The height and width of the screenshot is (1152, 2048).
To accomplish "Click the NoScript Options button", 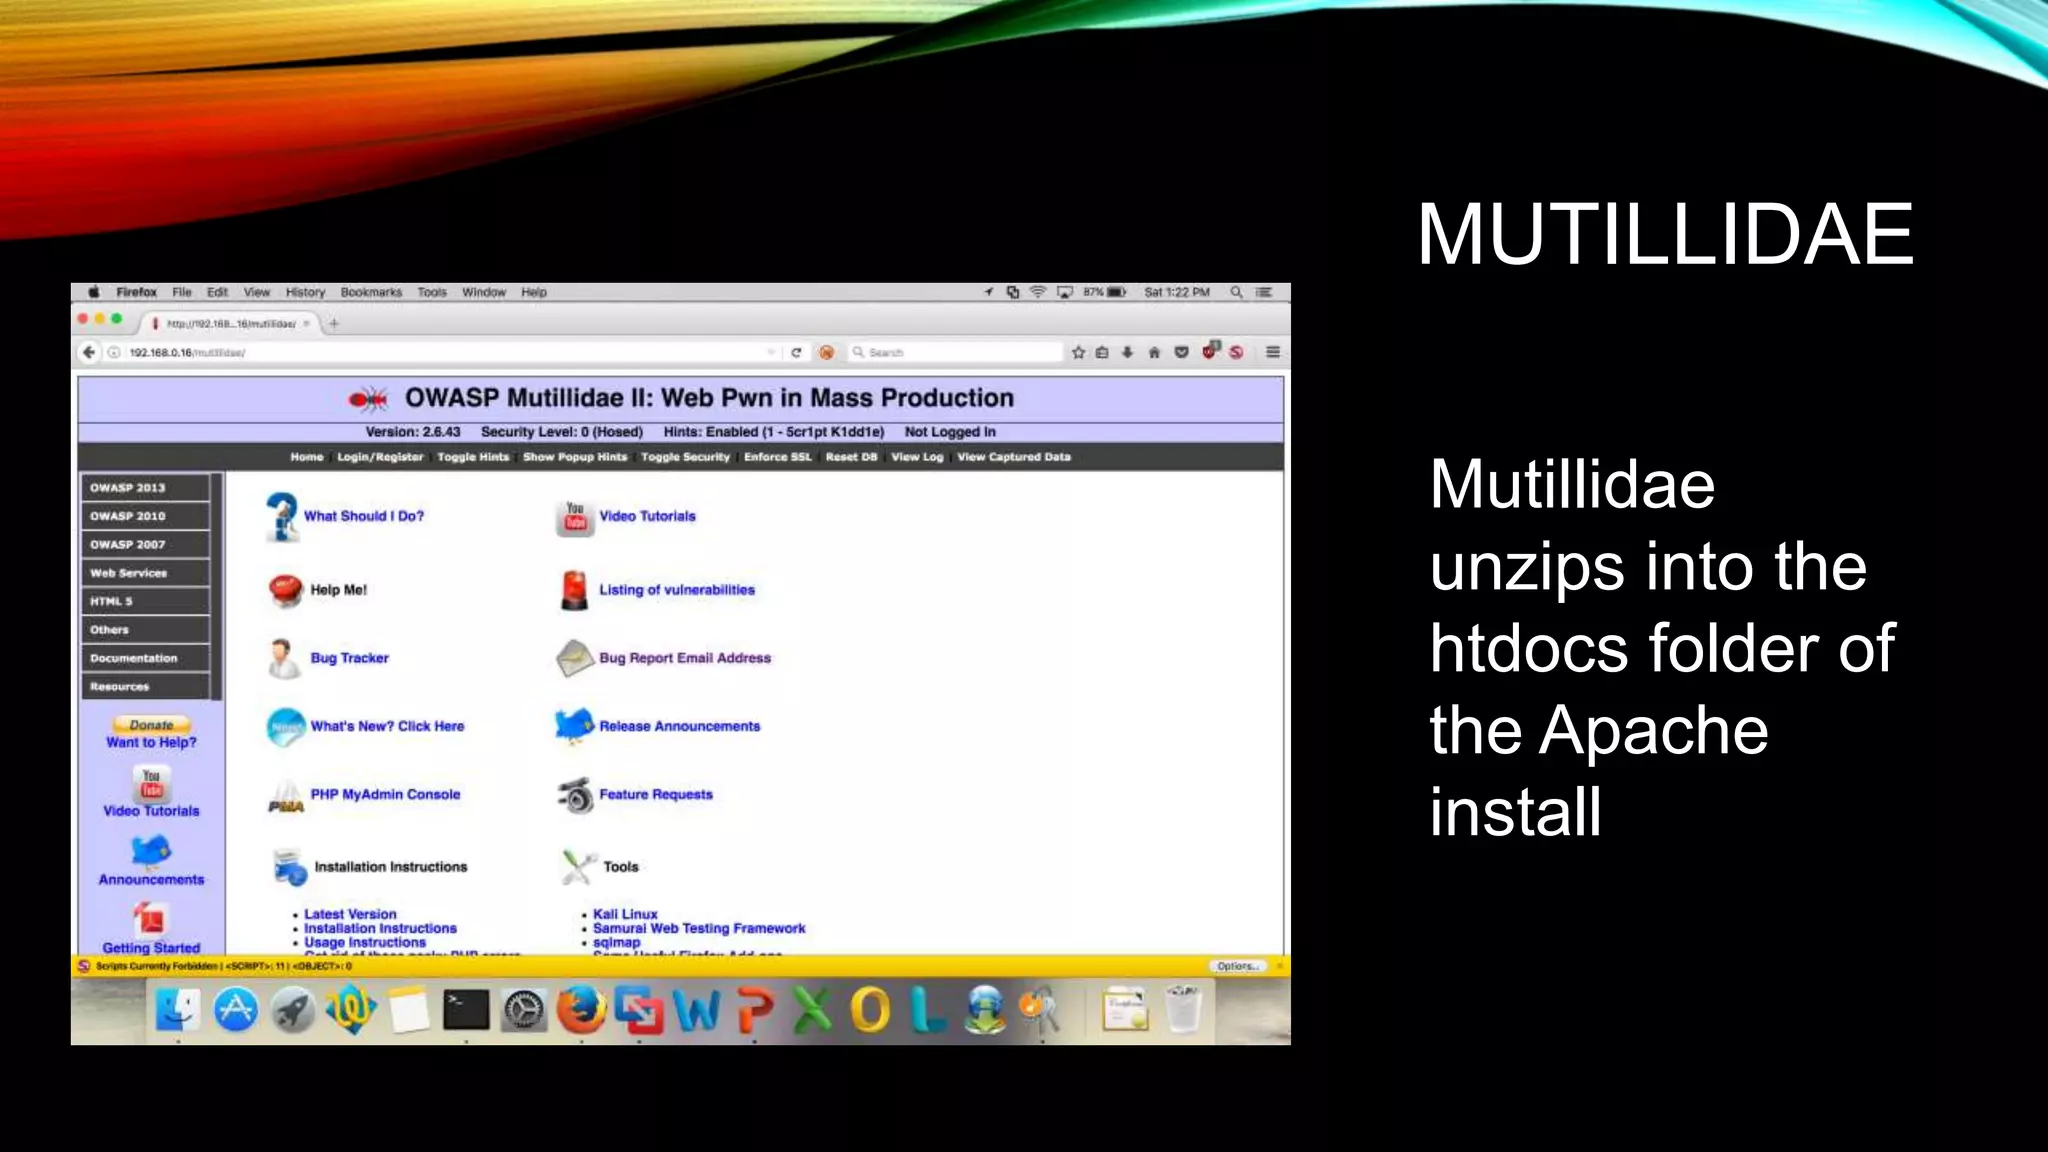I will (x=1238, y=966).
